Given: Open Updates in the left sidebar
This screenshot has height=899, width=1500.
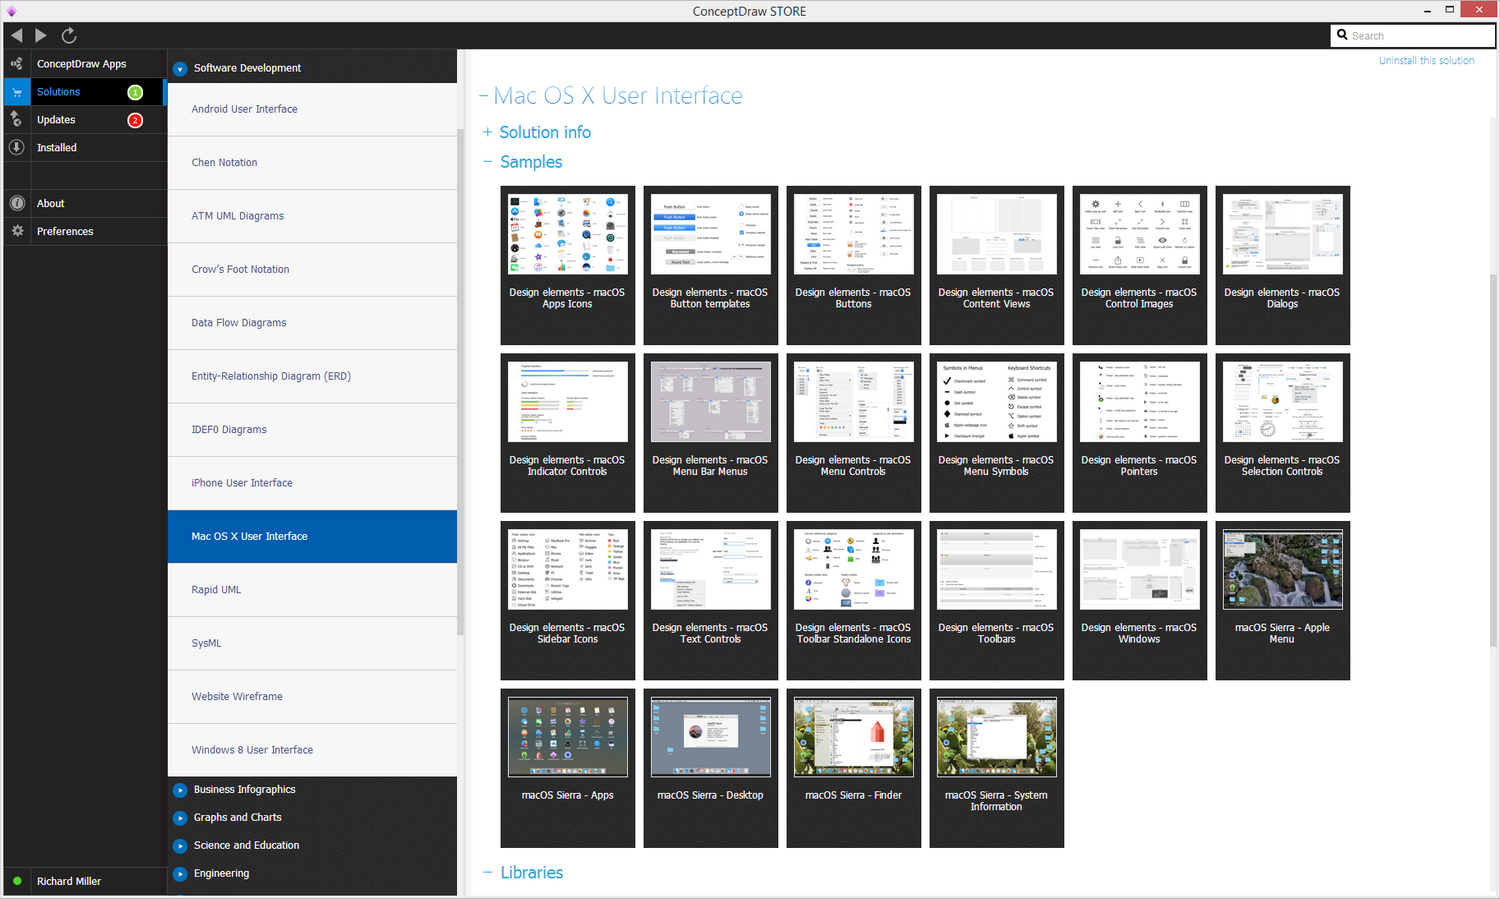Looking at the screenshot, I should pyautogui.click(x=56, y=120).
